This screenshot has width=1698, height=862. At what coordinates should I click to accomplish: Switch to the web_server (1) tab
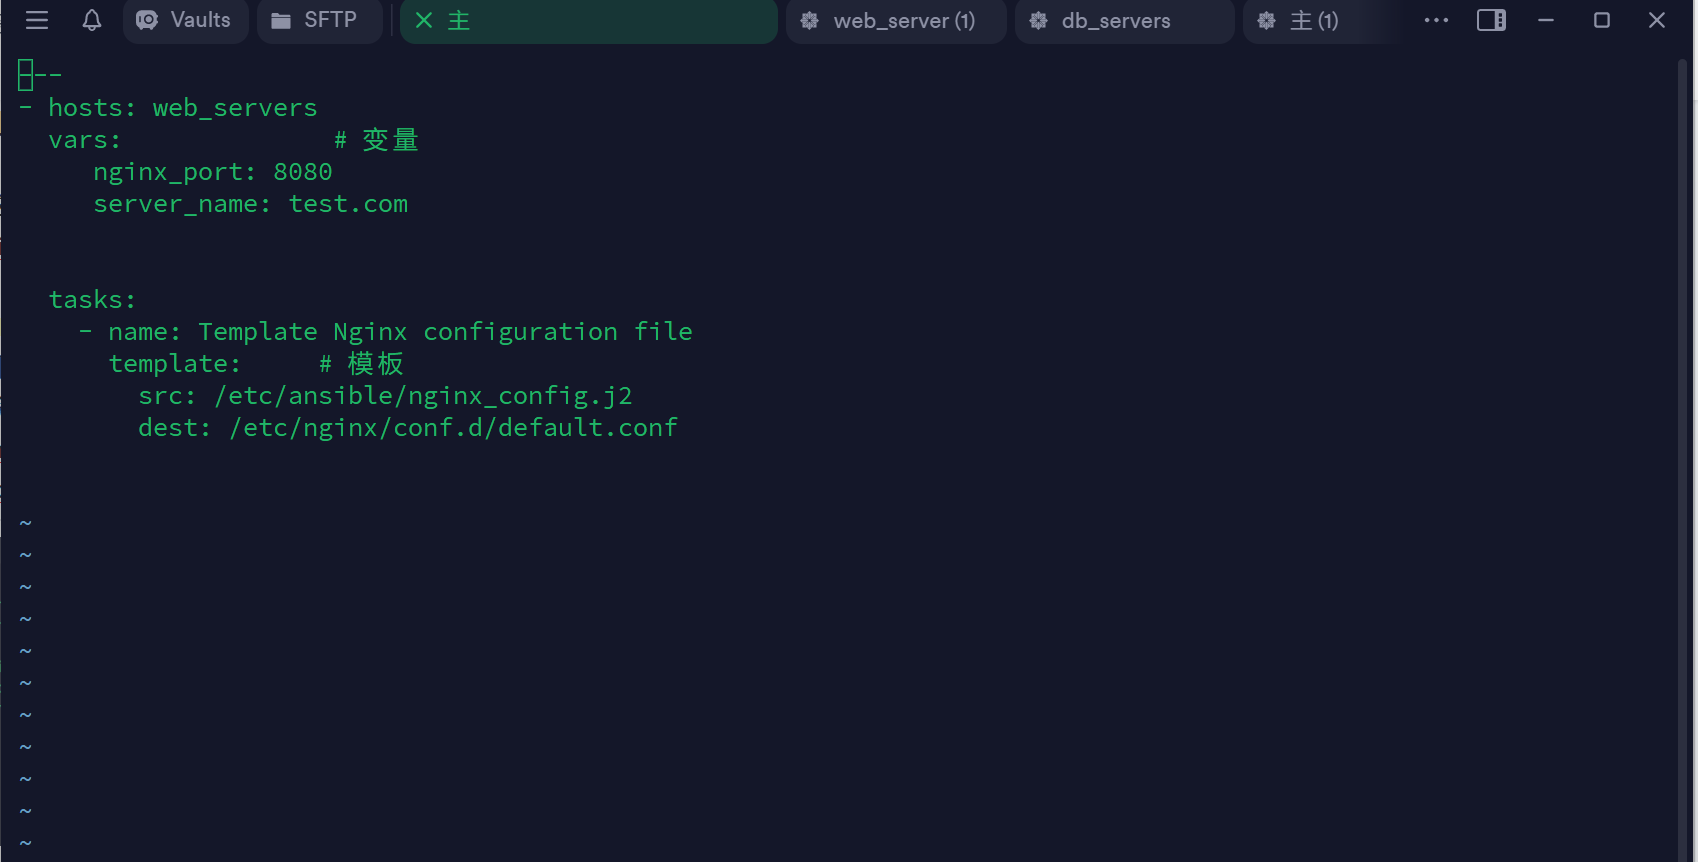click(x=896, y=20)
